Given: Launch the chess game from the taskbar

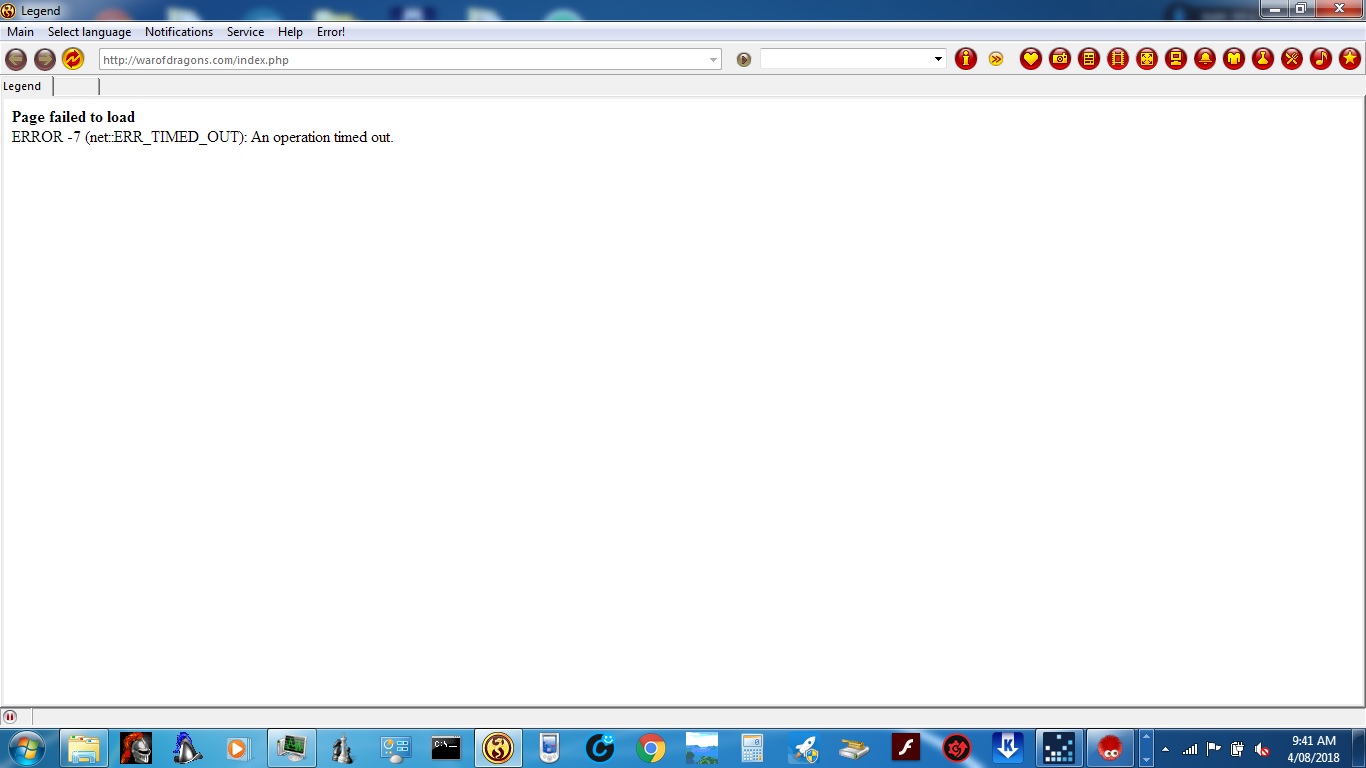Looking at the screenshot, I should 343,748.
